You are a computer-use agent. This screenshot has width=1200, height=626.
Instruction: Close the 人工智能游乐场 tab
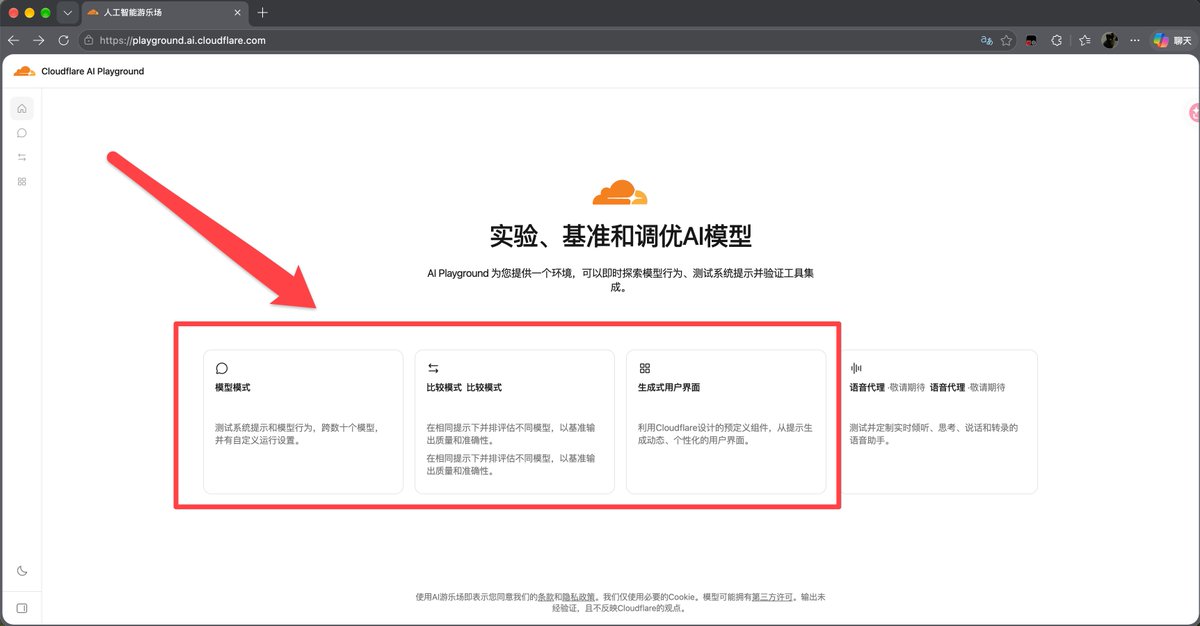[236, 13]
